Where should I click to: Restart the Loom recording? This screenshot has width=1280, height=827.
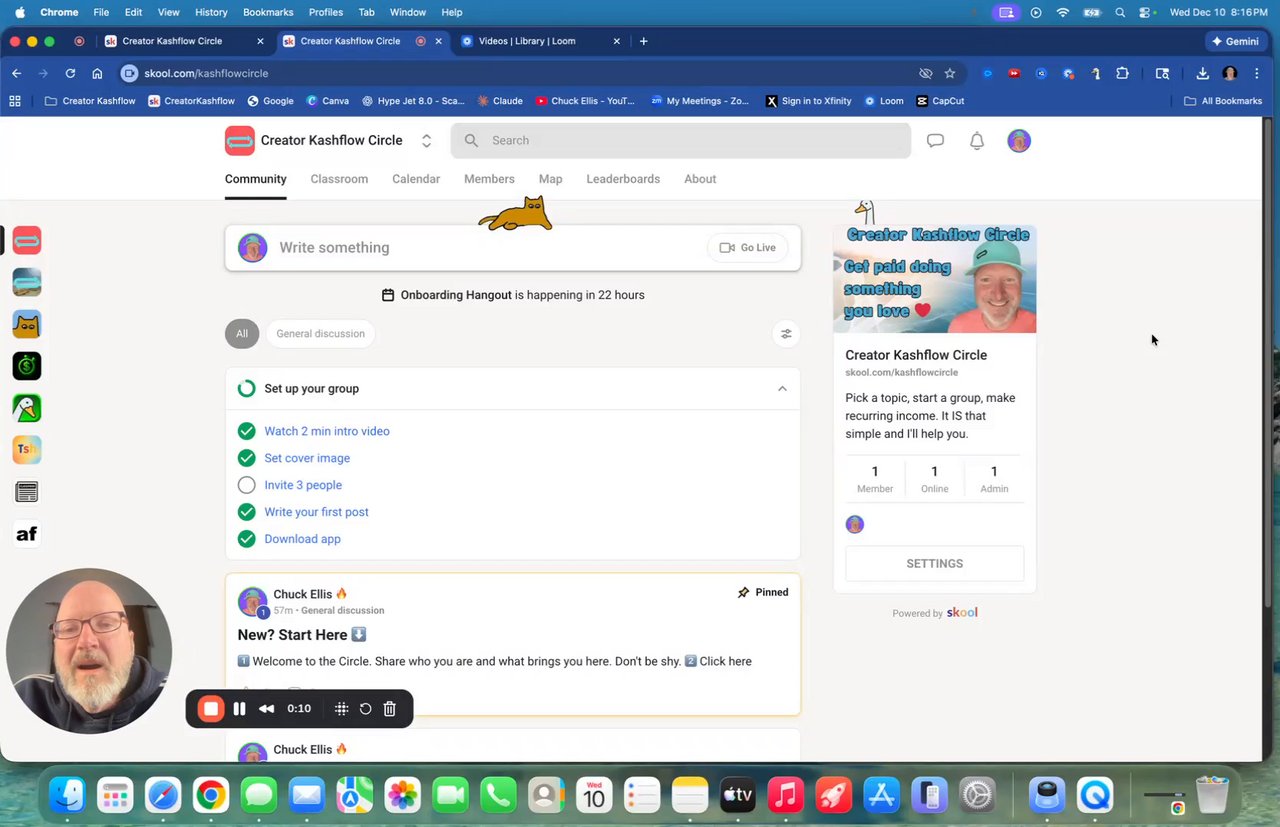(x=365, y=709)
